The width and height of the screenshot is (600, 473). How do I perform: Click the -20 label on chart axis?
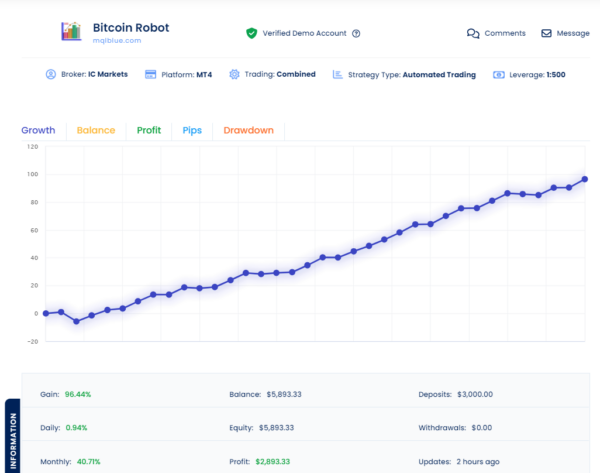(x=33, y=341)
